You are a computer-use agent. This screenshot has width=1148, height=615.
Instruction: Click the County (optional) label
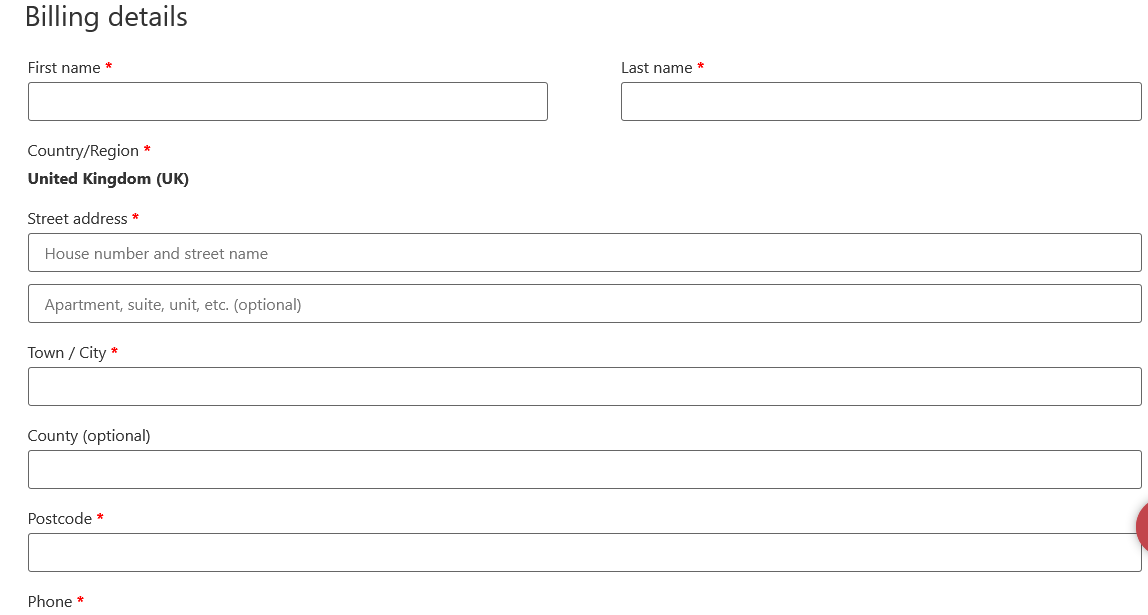coord(89,436)
